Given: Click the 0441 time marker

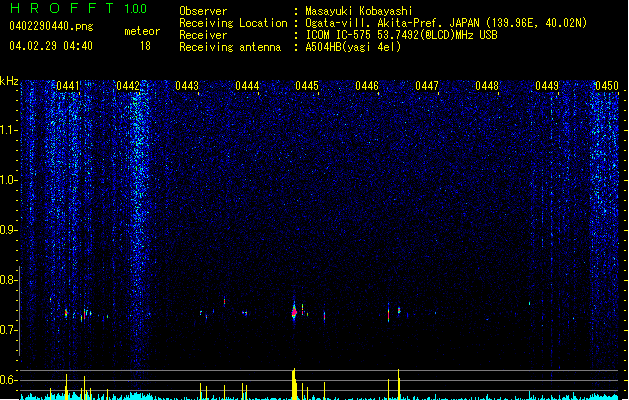Looking at the screenshot, I should click(x=68, y=86).
